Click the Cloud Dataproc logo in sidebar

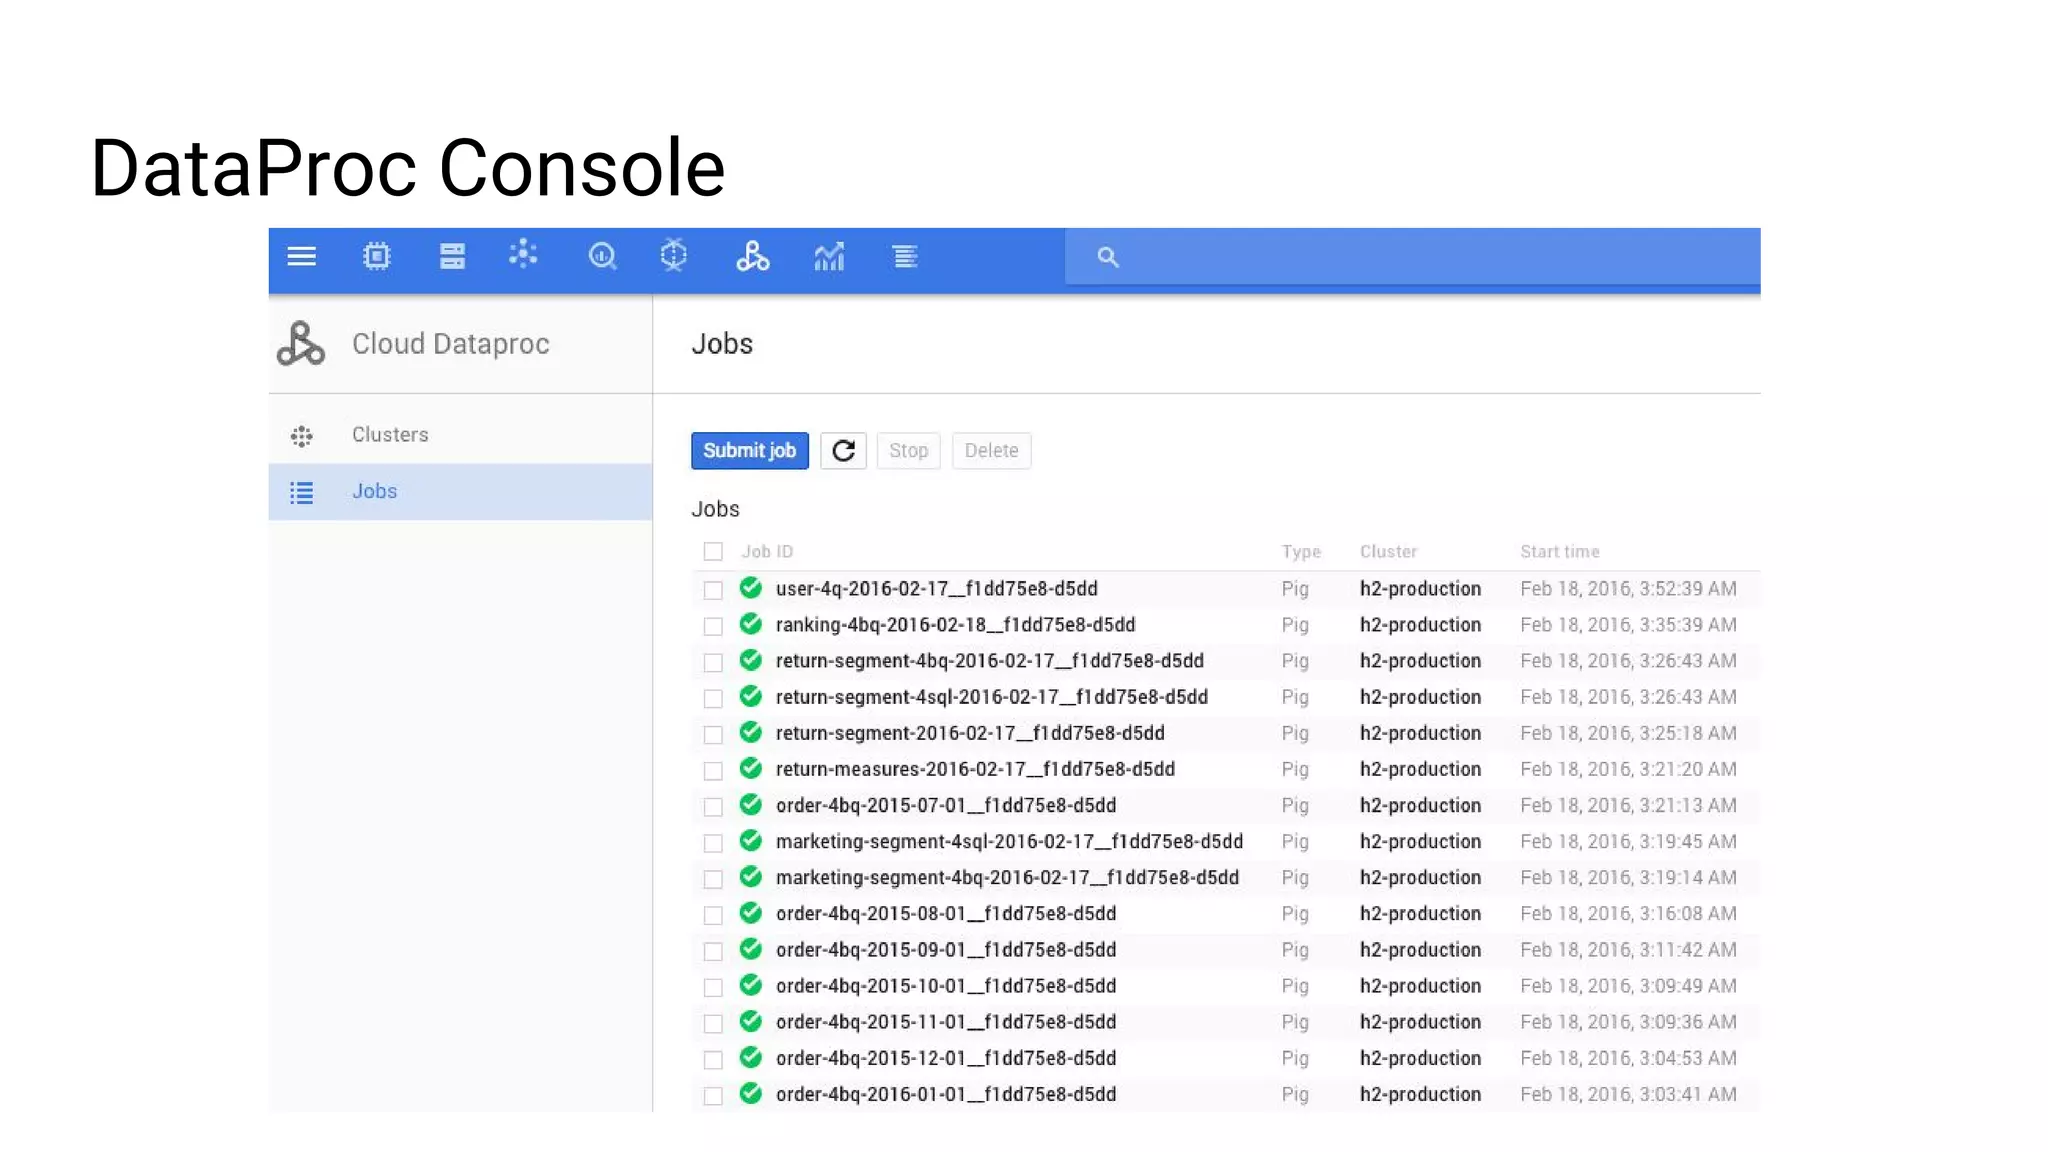[300, 344]
